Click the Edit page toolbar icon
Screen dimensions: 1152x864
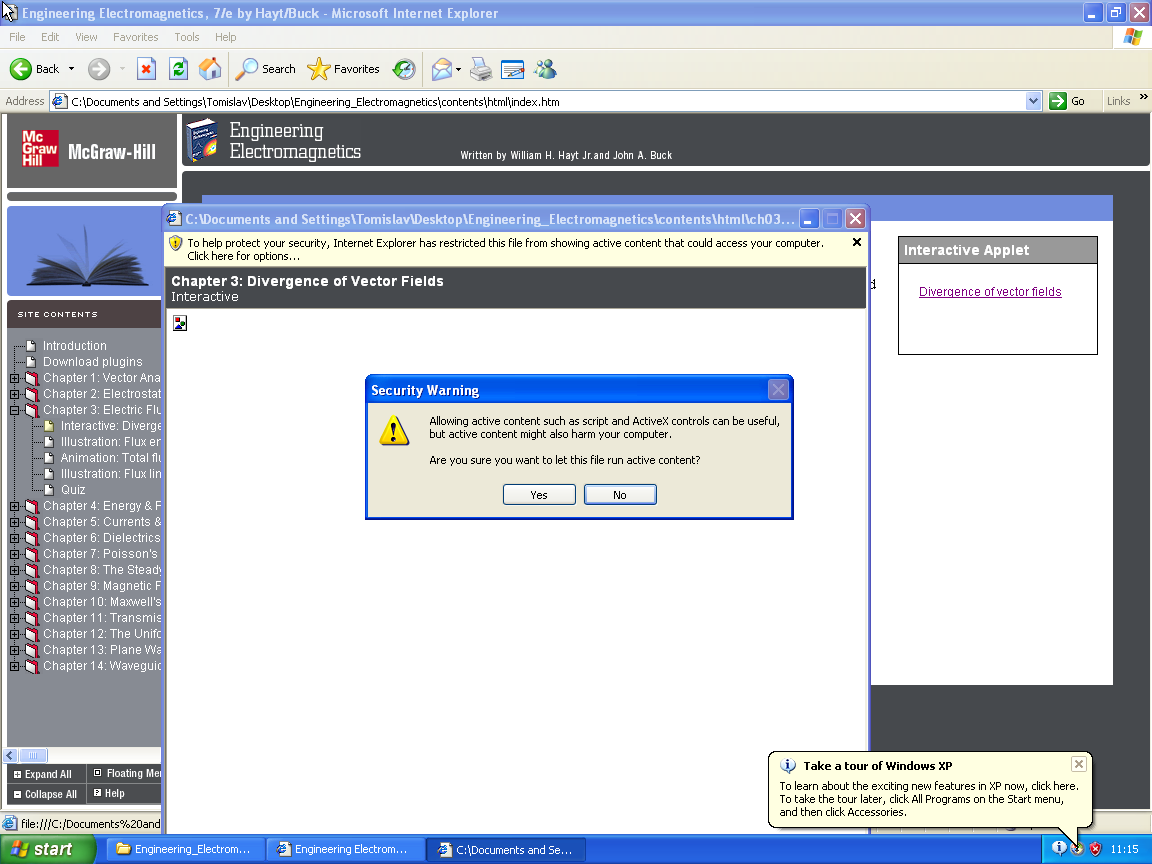513,69
